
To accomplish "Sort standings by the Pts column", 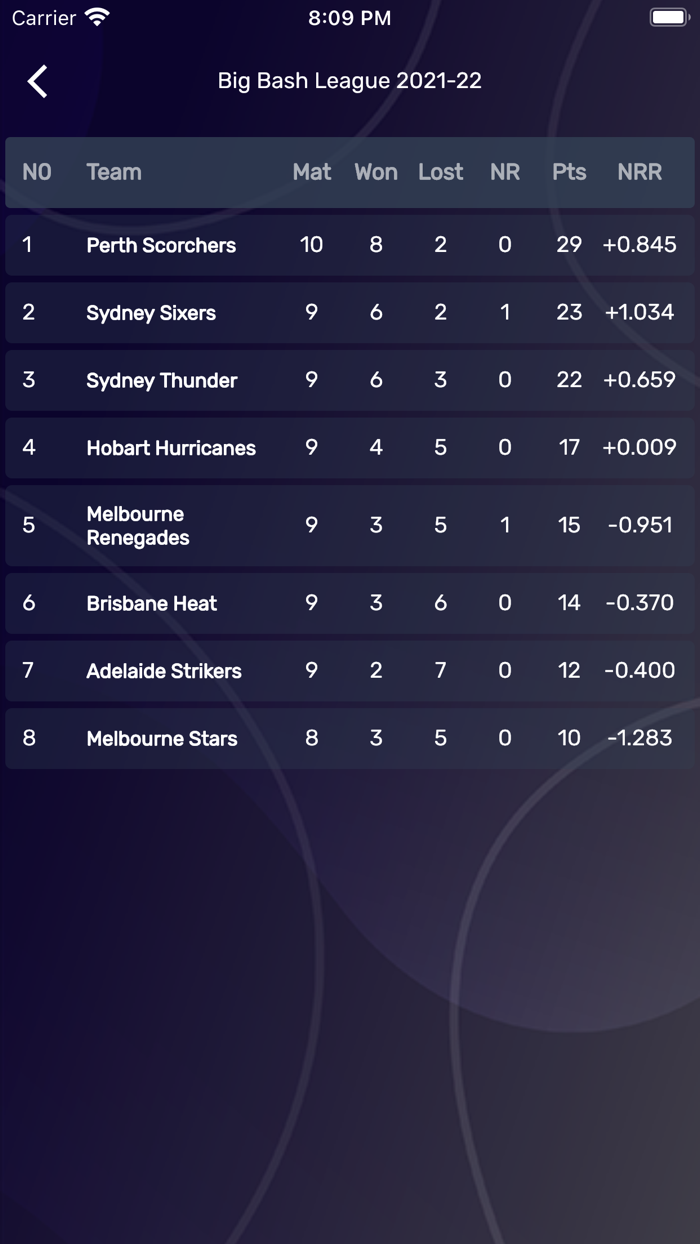I will [x=568, y=172].
